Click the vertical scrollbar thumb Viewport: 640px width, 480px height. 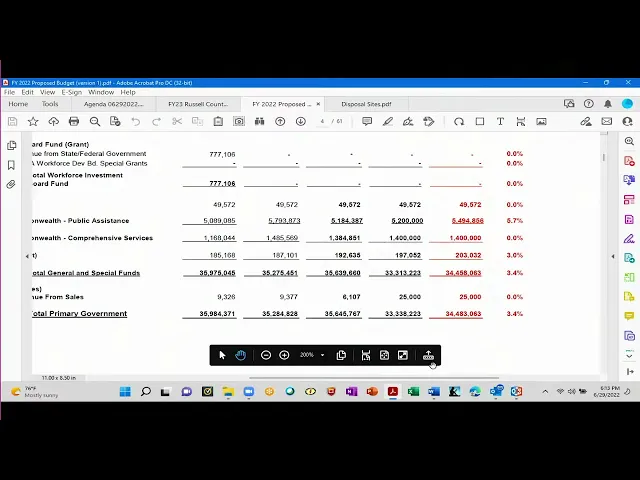pos(604,157)
